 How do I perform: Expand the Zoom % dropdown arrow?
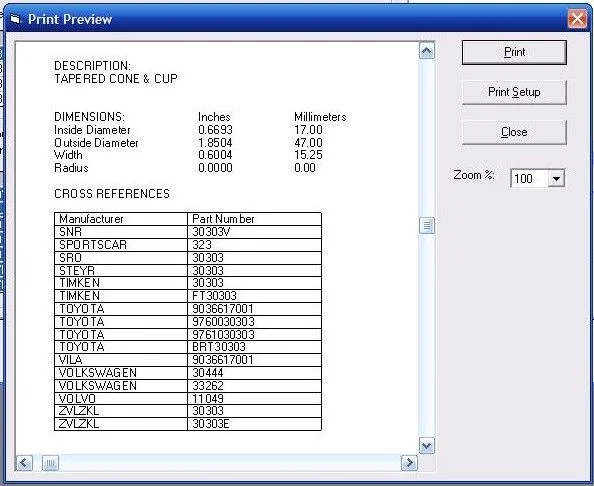(x=556, y=178)
